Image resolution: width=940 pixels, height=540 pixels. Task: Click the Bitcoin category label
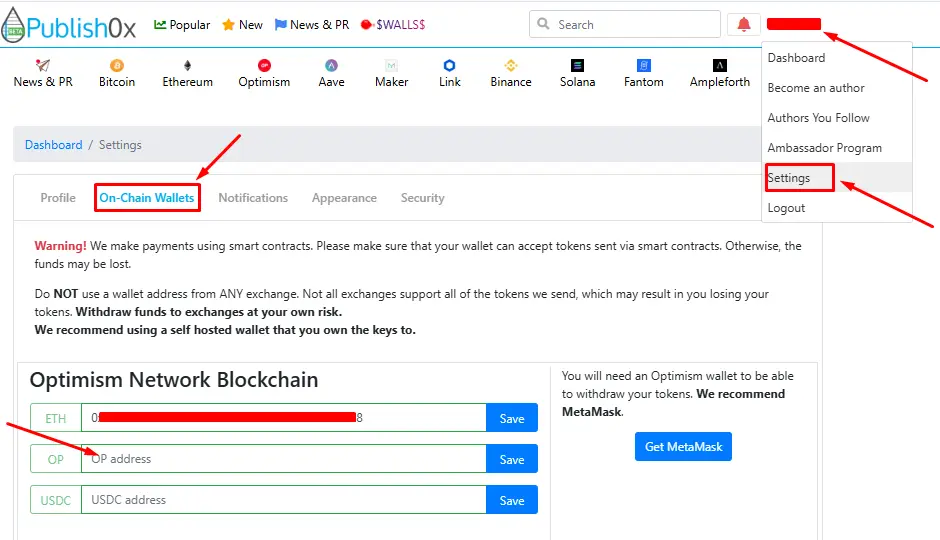coord(117,82)
